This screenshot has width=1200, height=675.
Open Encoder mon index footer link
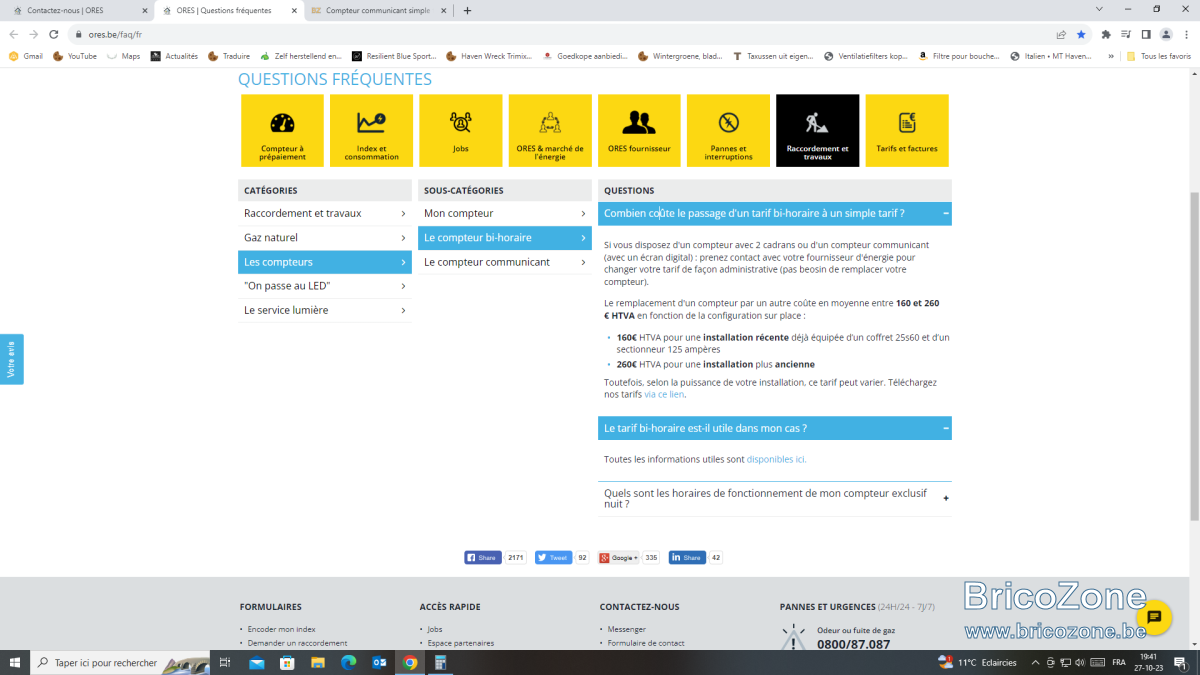(x=281, y=629)
